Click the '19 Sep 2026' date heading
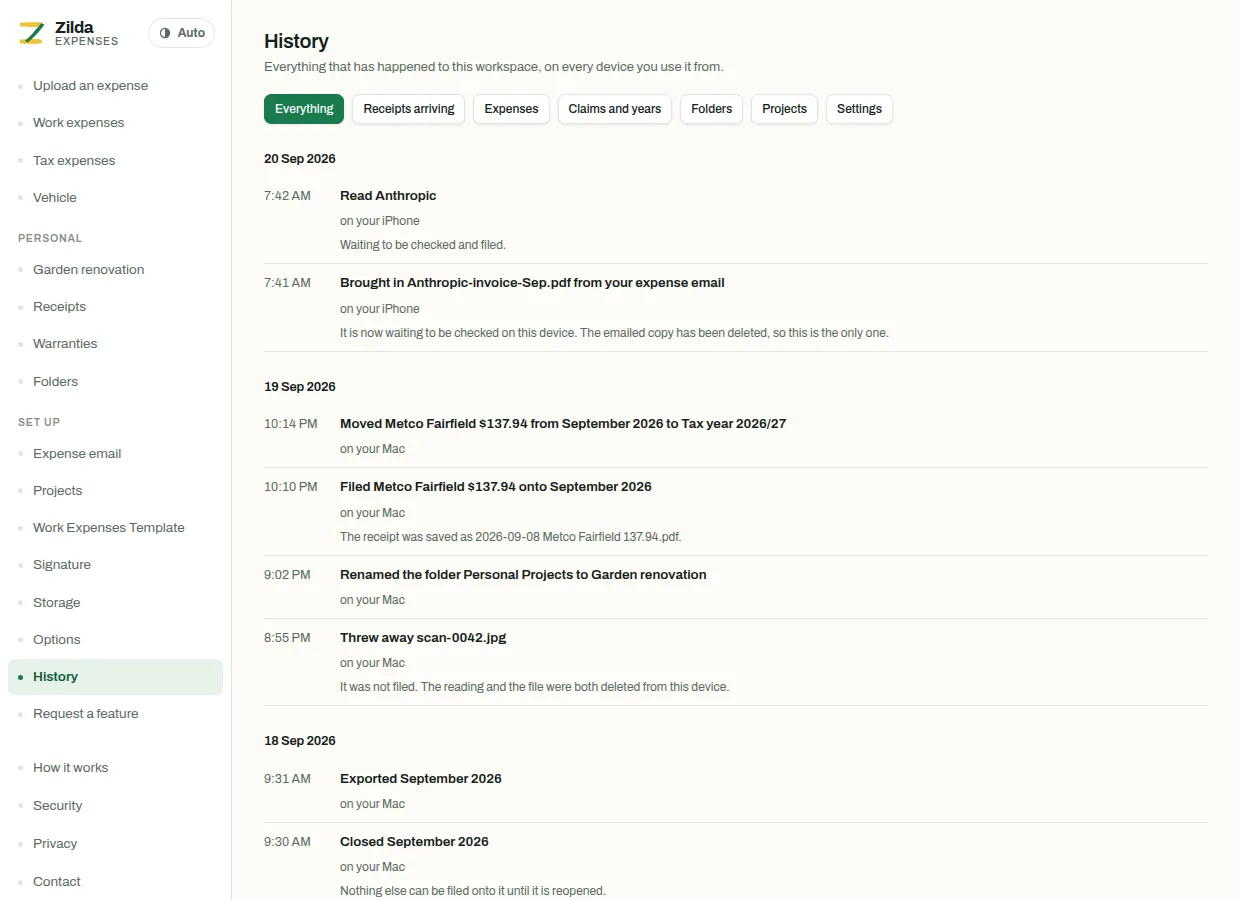1240x900 pixels. [300, 387]
